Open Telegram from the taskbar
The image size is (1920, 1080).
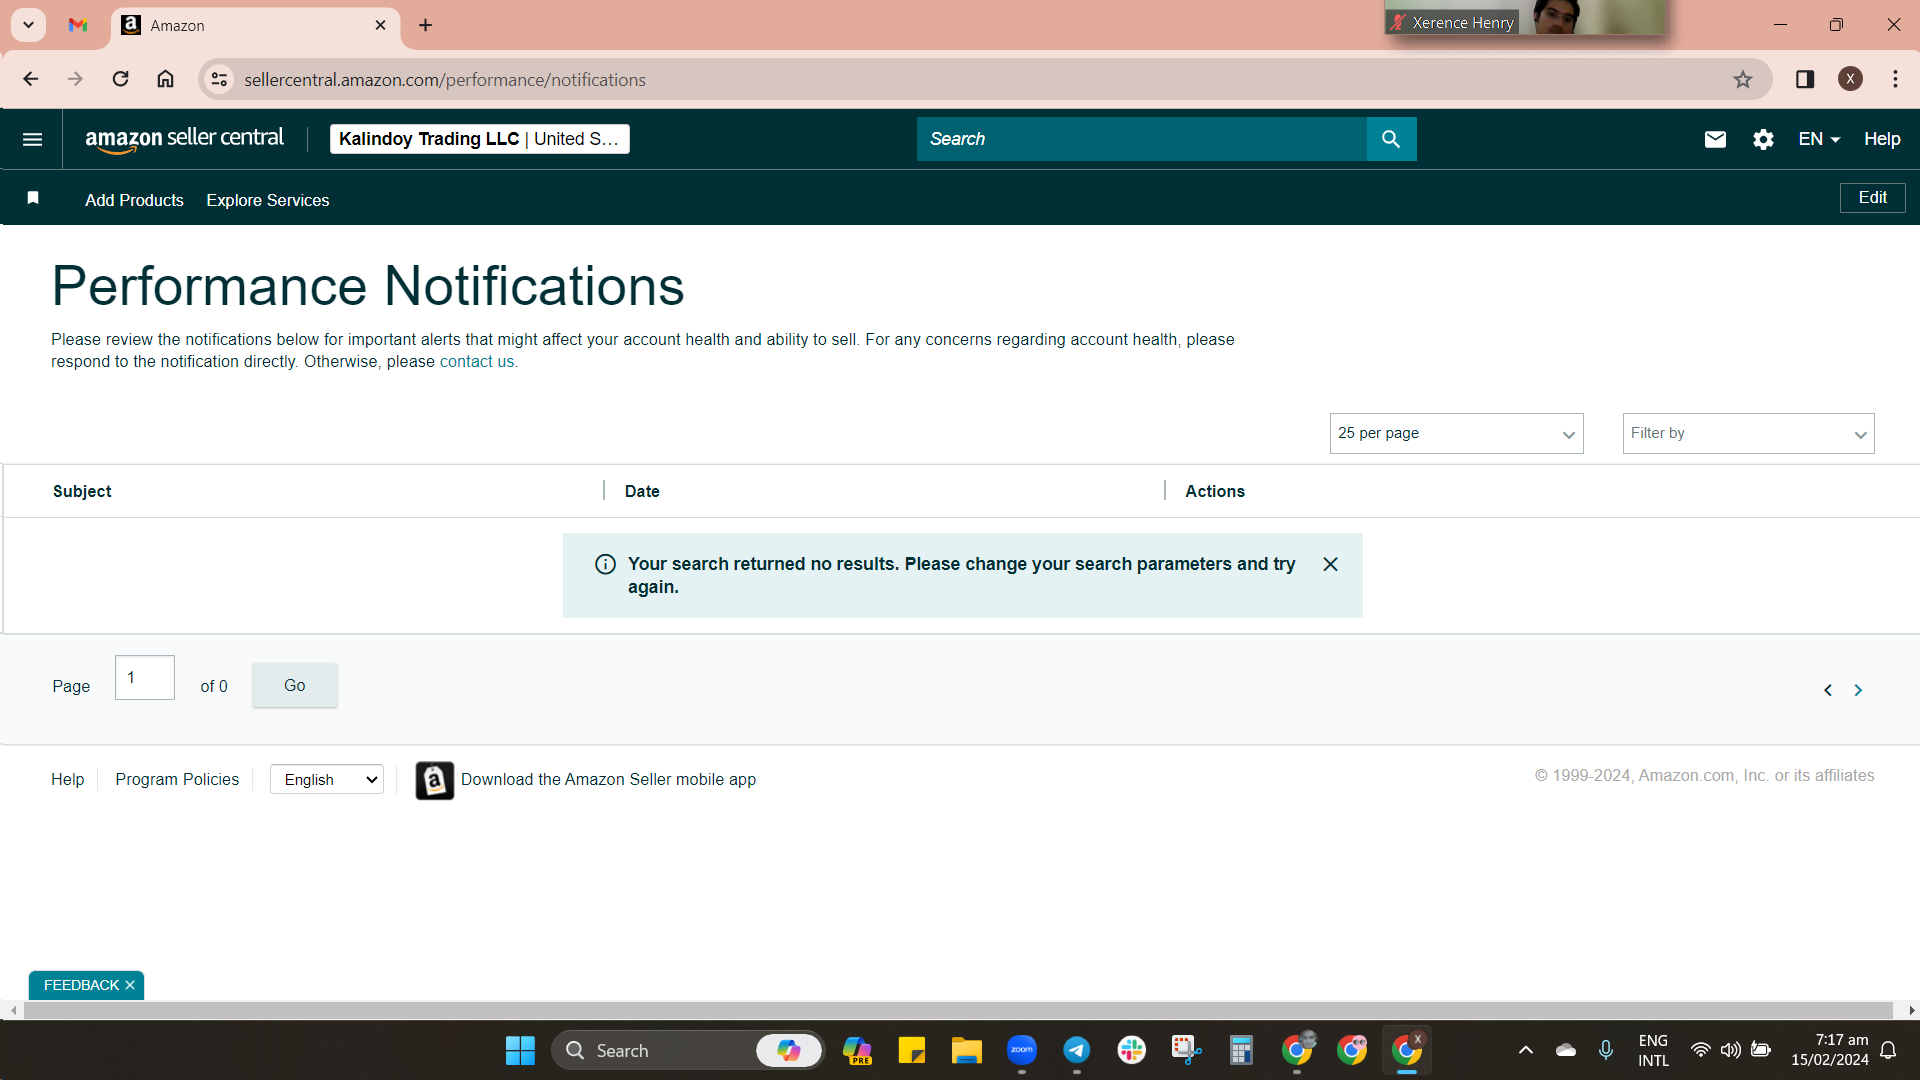pos(1077,1050)
